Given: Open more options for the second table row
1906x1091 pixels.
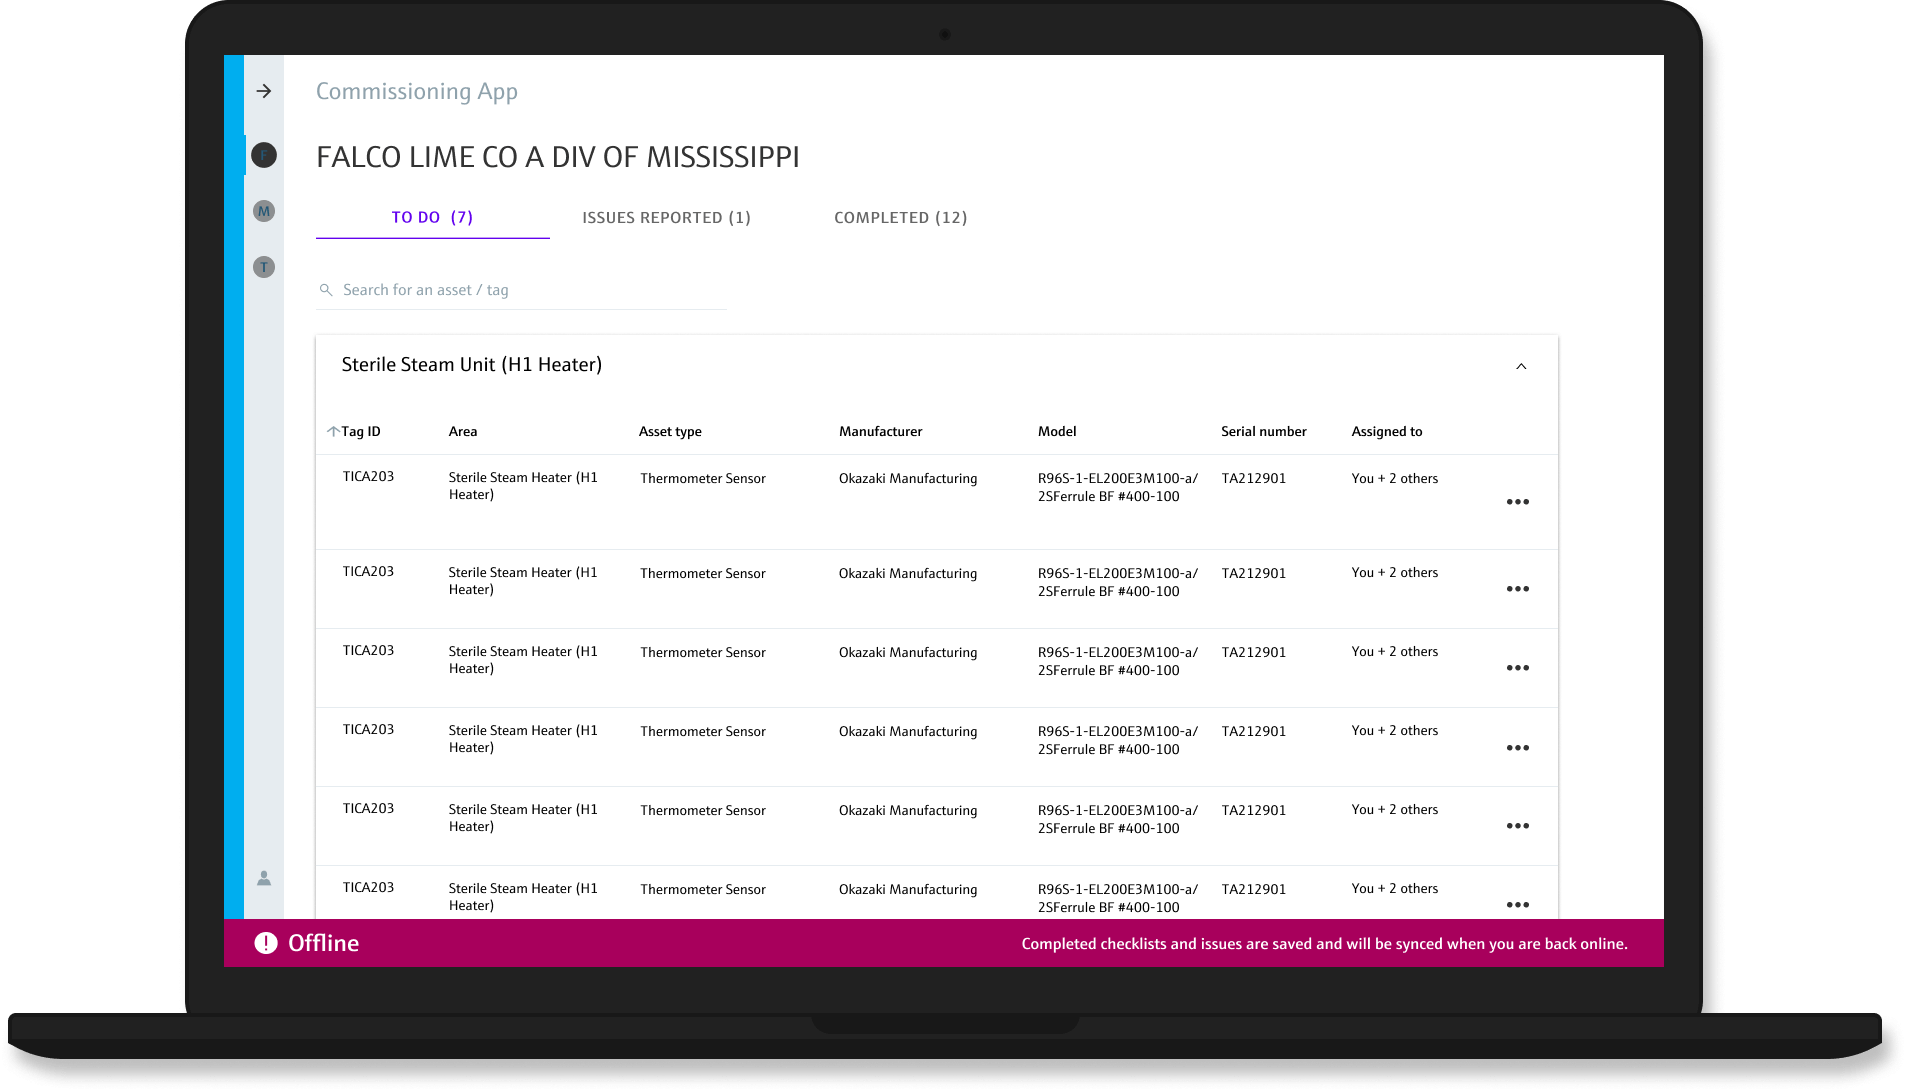Looking at the screenshot, I should (x=1517, y=589).
